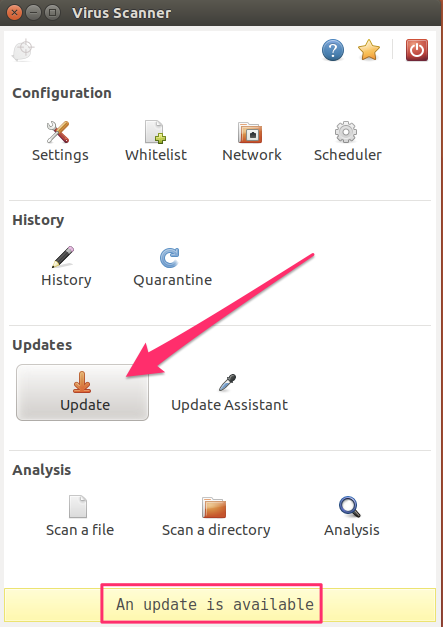Open the Settings wrench and screwdriver icon
The width and height of the screenshot is (443, 627).
(58, 132)
